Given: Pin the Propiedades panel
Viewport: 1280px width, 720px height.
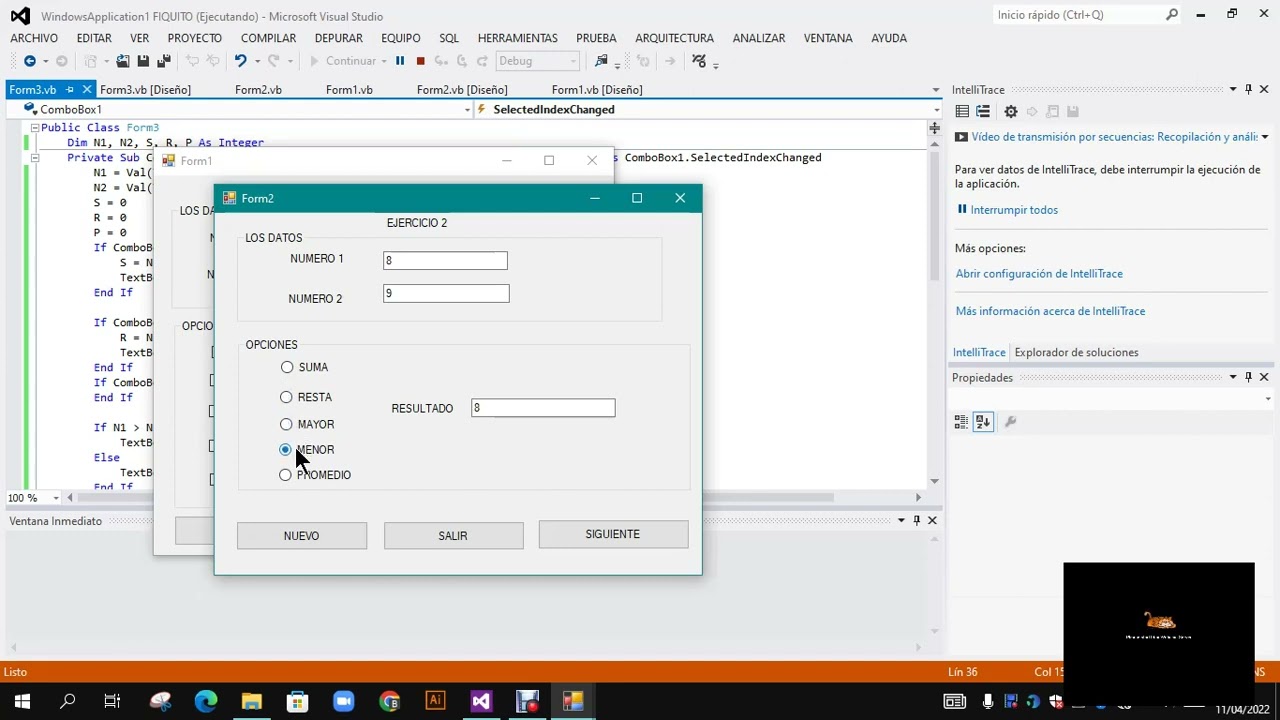Looking at the screenshot, I should pos(1248,377).
